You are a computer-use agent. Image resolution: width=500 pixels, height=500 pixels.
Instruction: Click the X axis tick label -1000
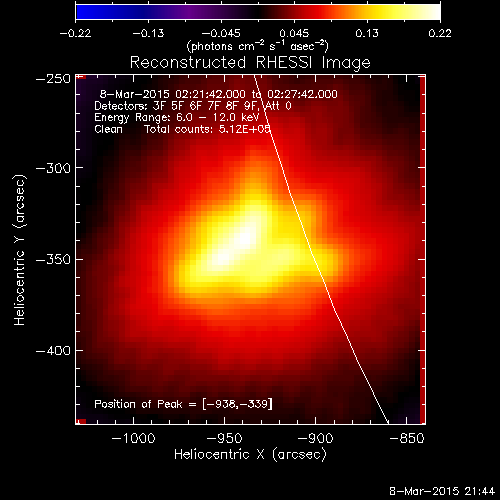tap(134, 438)
